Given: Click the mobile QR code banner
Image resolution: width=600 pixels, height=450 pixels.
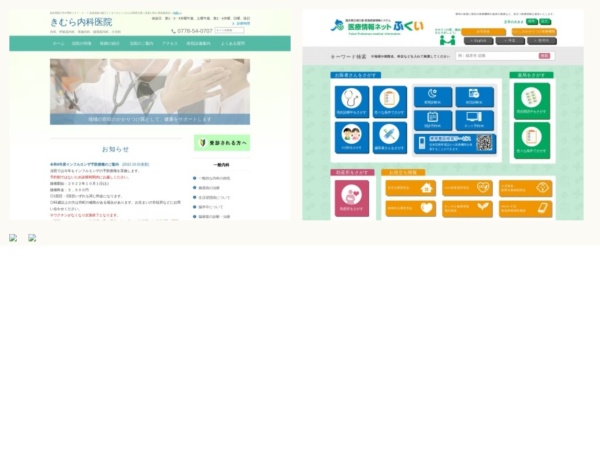Looking at the screenshot, I should coord(455,143).
